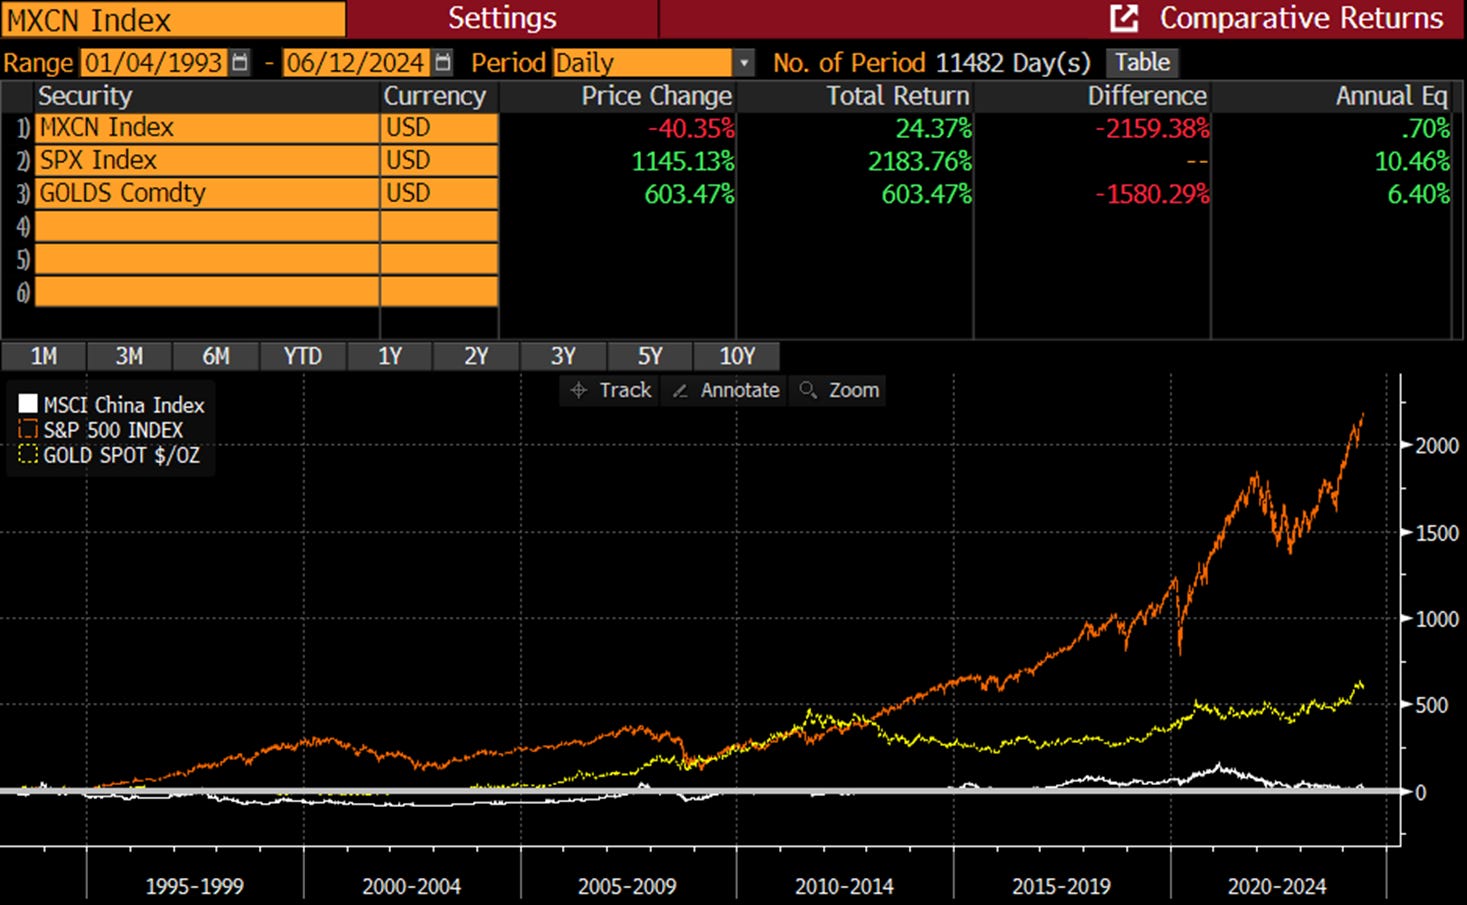Select the 2Y range tab
The height and width of the screenshot is (905, 1467).
pos(476,356)
